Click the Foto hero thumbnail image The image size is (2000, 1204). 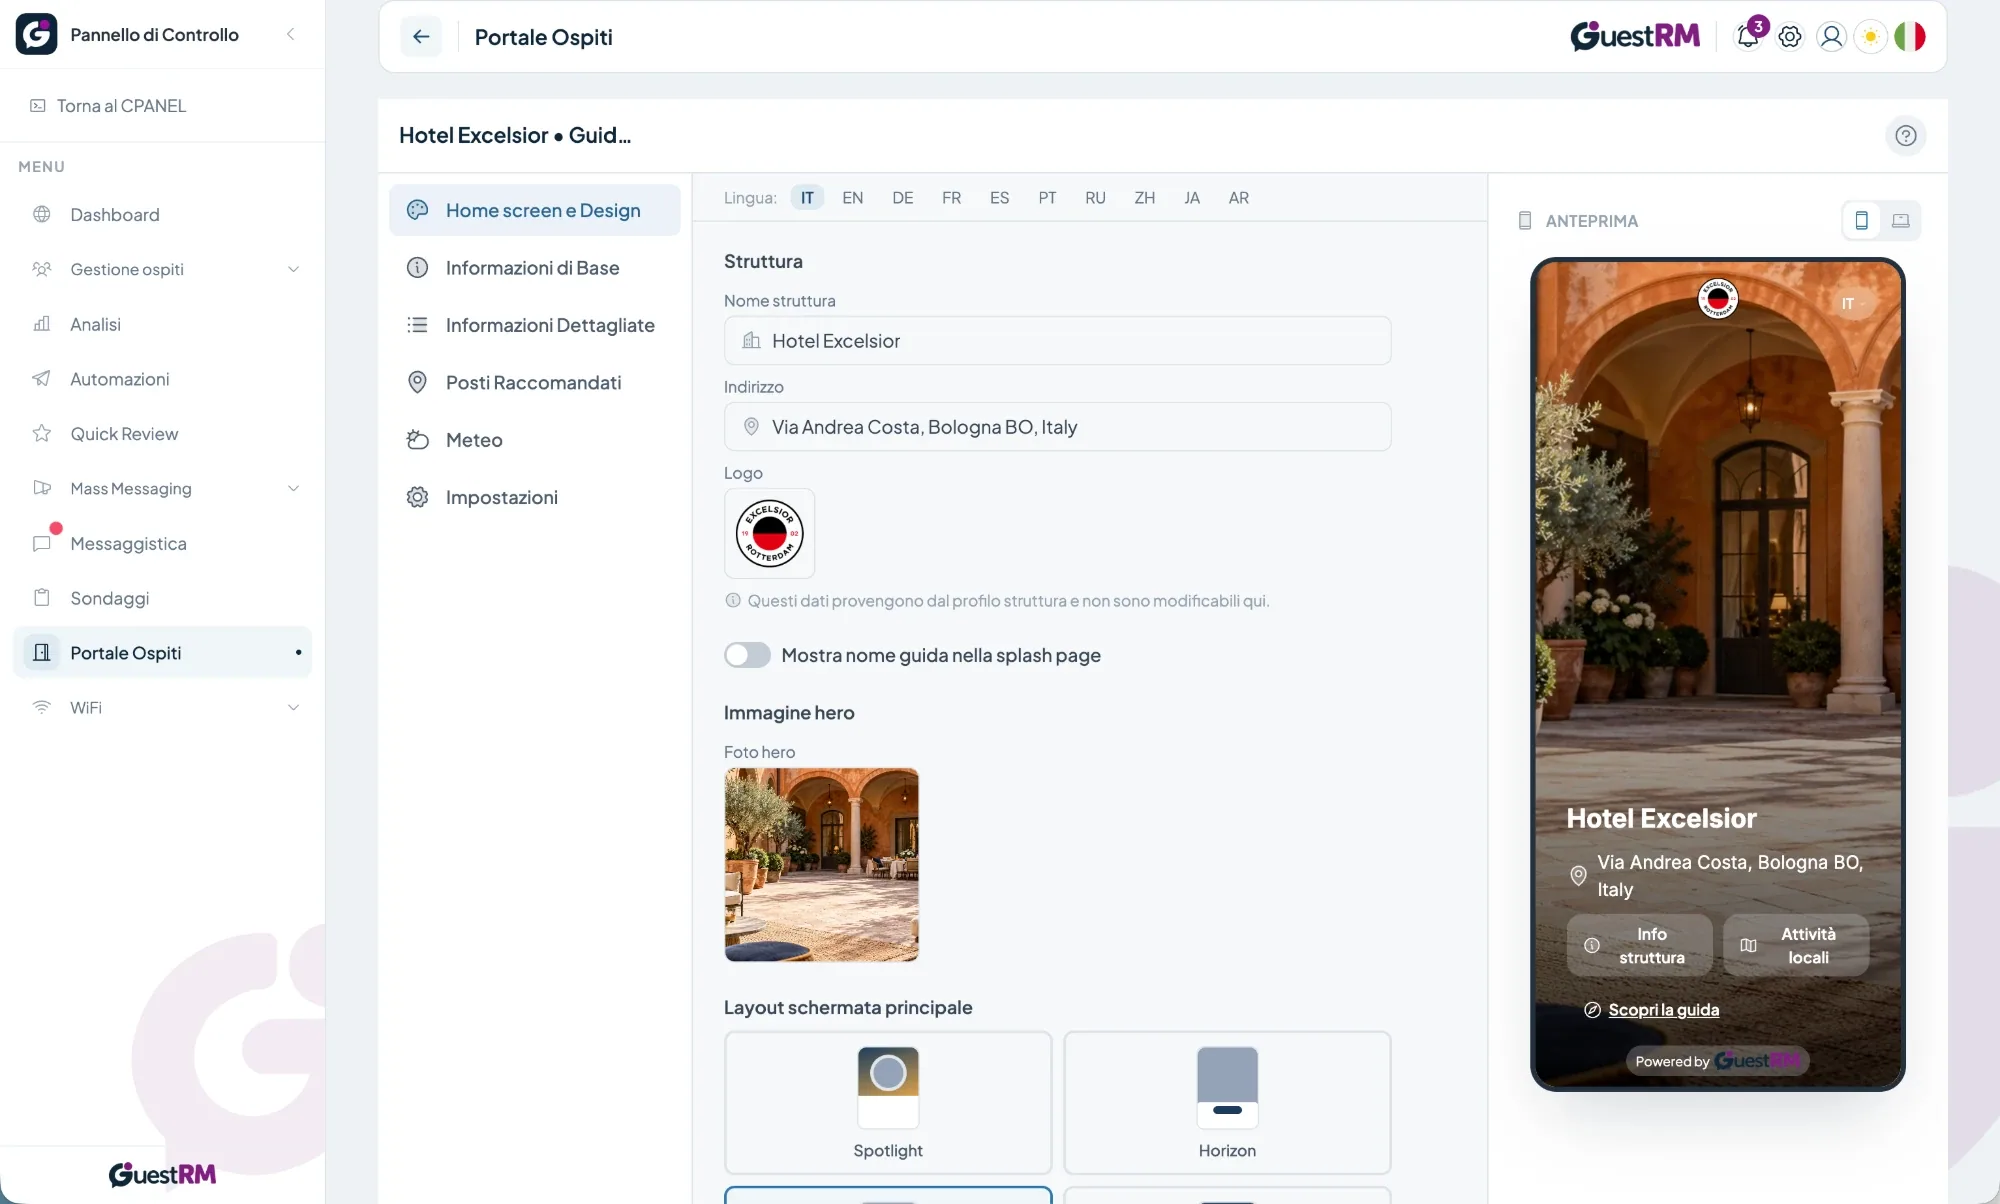pyautogui.click(x=821, y=865)
